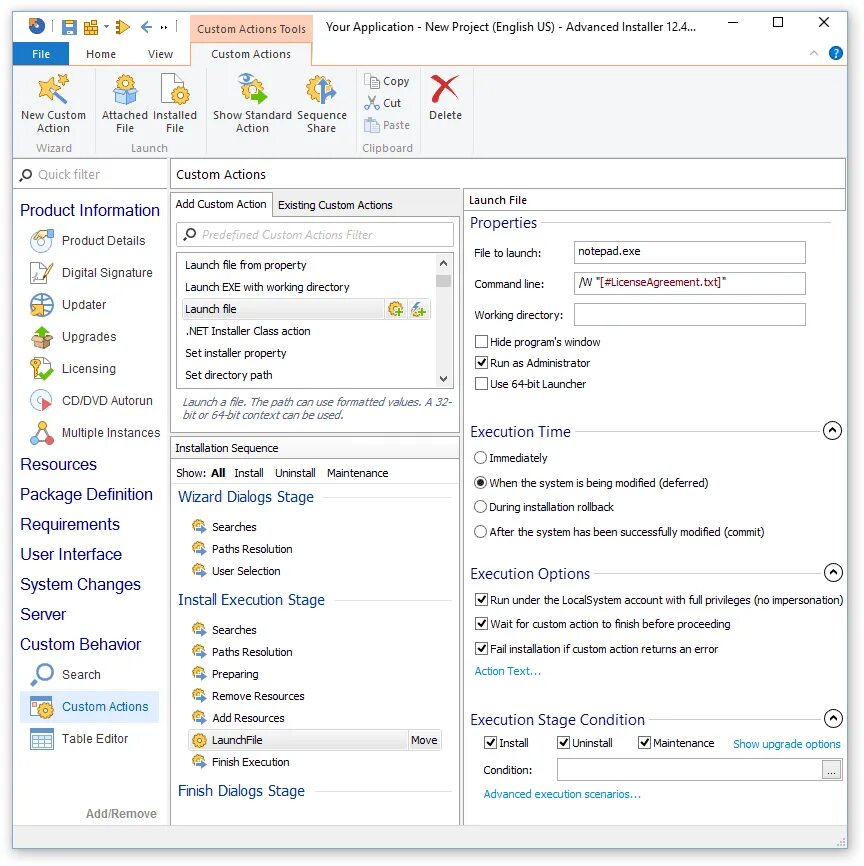The height and width of the screenshot is (866, 864).
Task: Collapse the Execution Stage Condition section
Action: 833,719
